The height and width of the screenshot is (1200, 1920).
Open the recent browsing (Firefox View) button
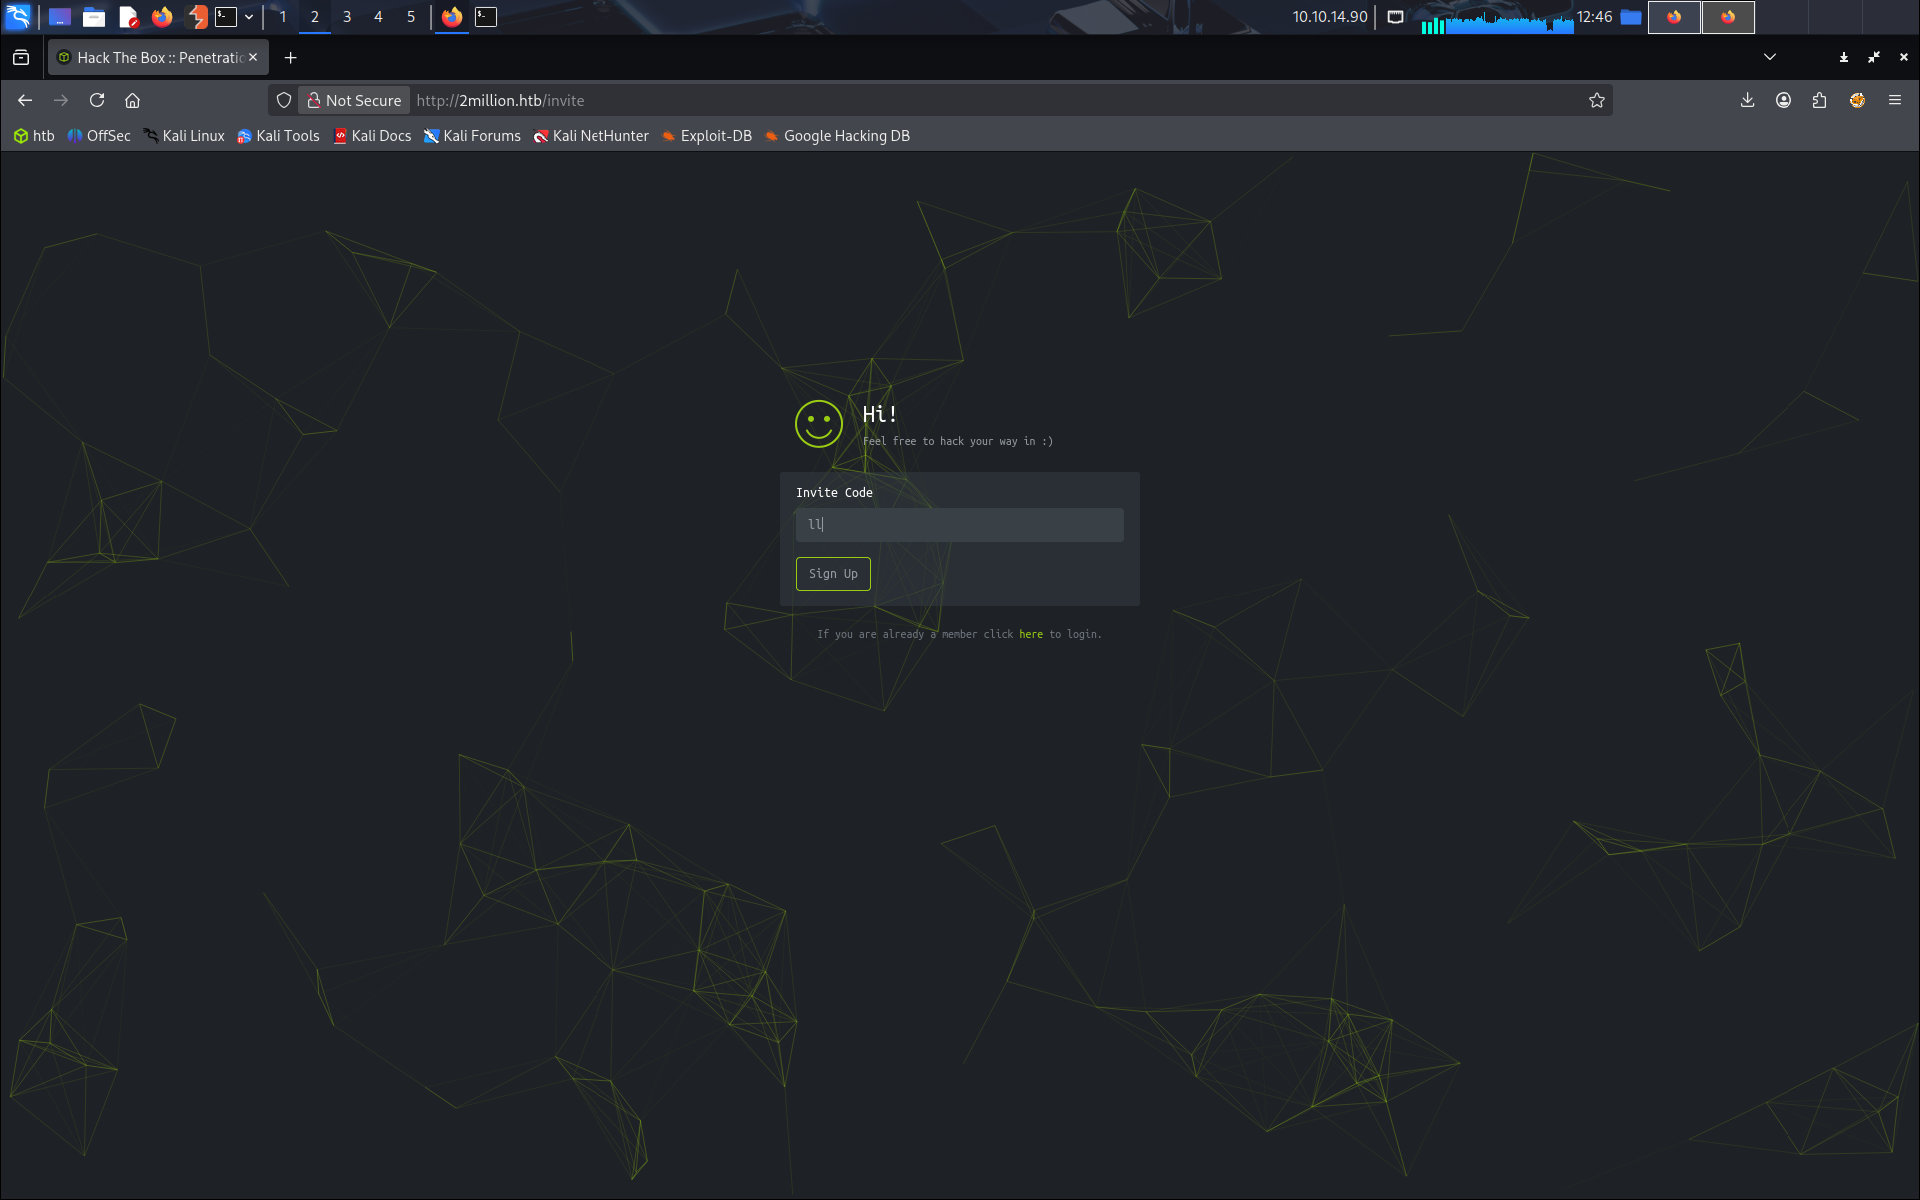[x=21, y=57]
